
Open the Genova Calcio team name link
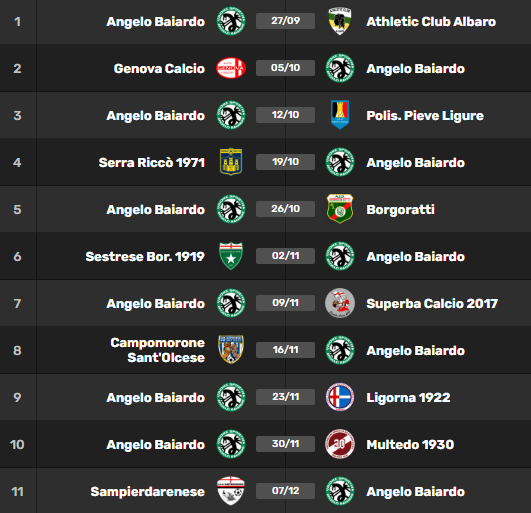pos(159,68)
